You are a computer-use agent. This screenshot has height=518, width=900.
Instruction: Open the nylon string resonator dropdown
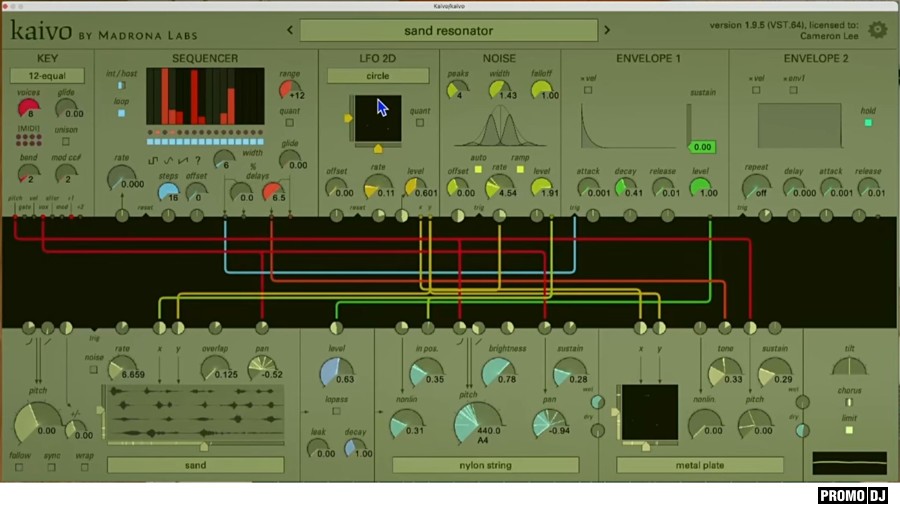pos(485,465)
